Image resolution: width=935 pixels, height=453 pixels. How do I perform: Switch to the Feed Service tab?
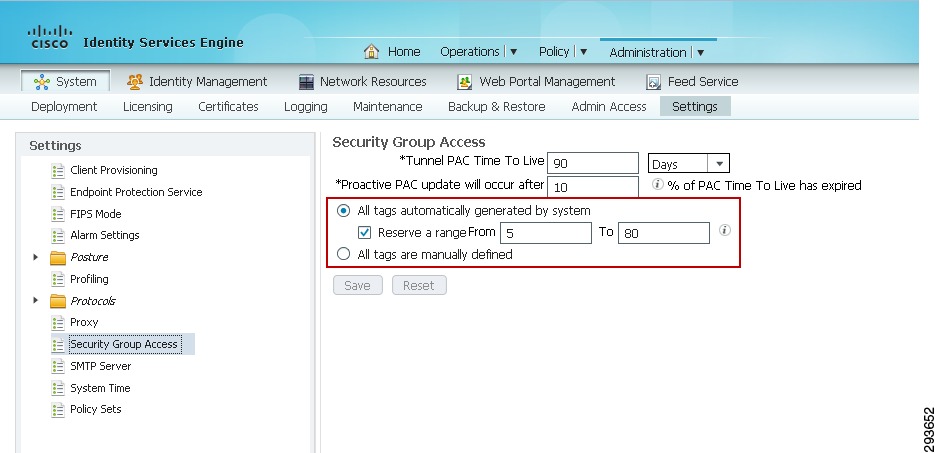pos(703,82)
